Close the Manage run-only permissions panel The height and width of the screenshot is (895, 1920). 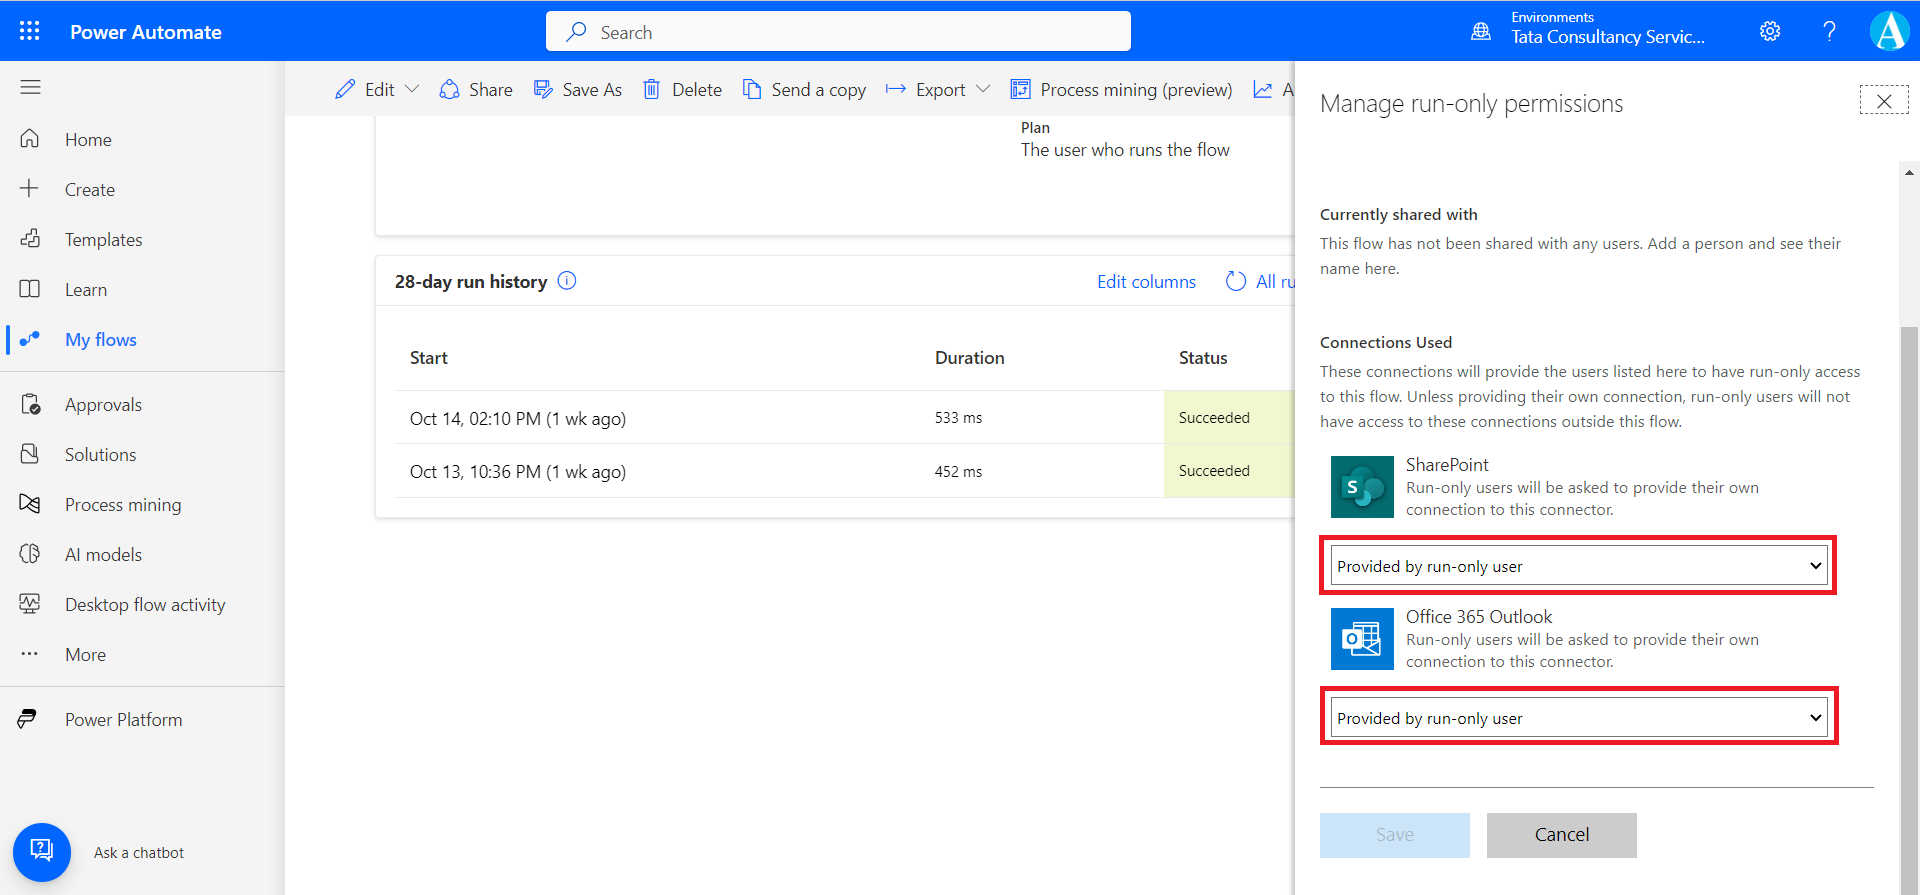pos(1883,101)
